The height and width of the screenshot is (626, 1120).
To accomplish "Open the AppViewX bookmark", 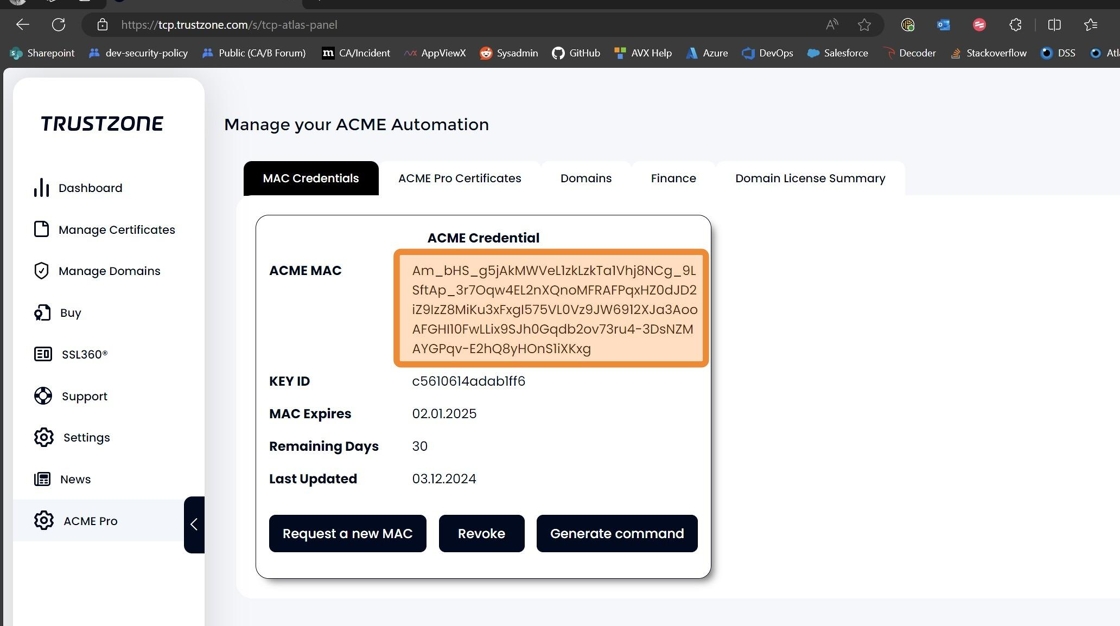I will (434, 53).
